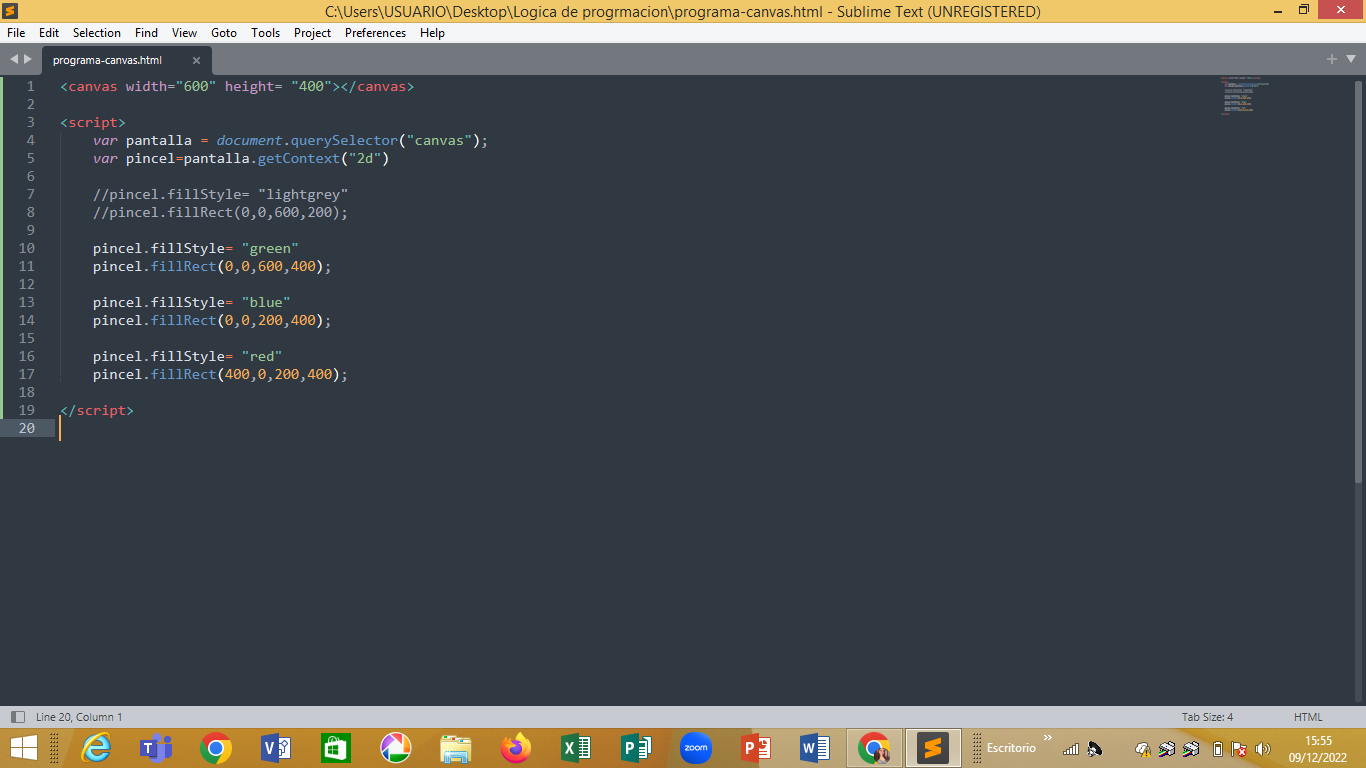Open File Explorer from taskbar

[x=455, y=748]
